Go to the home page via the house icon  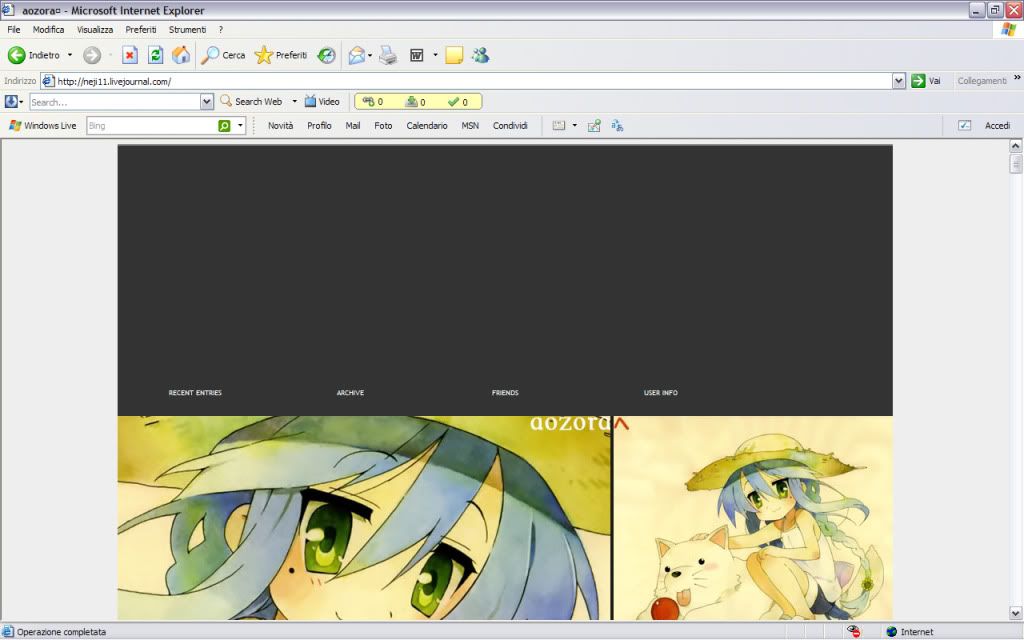pyautogui.click(x=181, y=56)
